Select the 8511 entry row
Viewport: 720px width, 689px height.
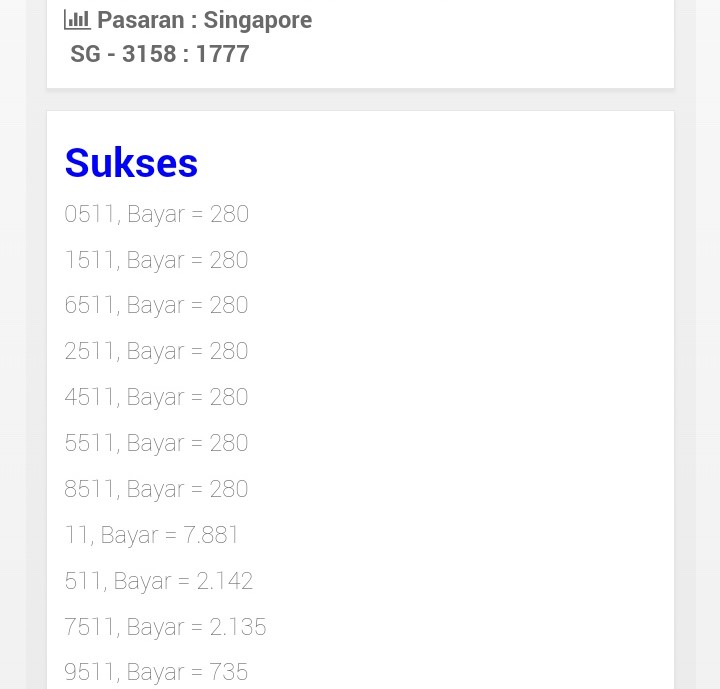coord(156,489)
